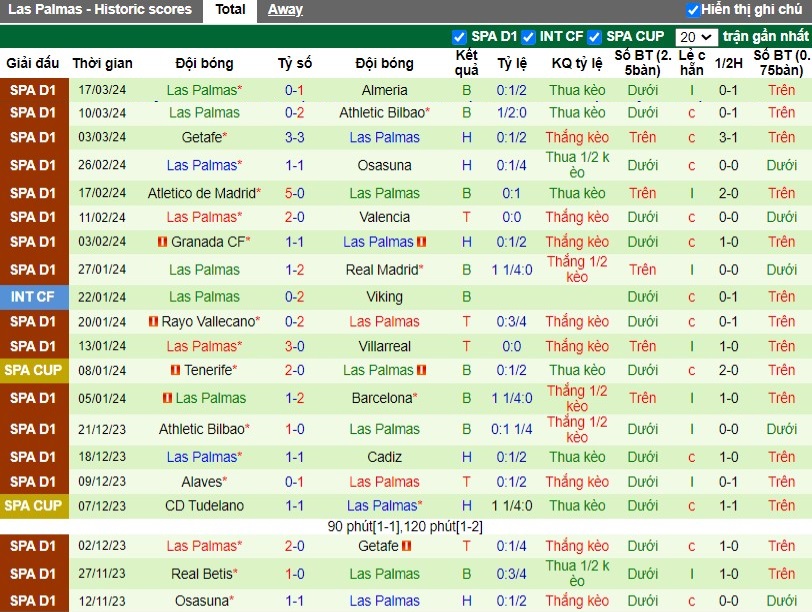The image size is (812, 612).
Task: Select the Total tab
Action: (x=230, y=9)
